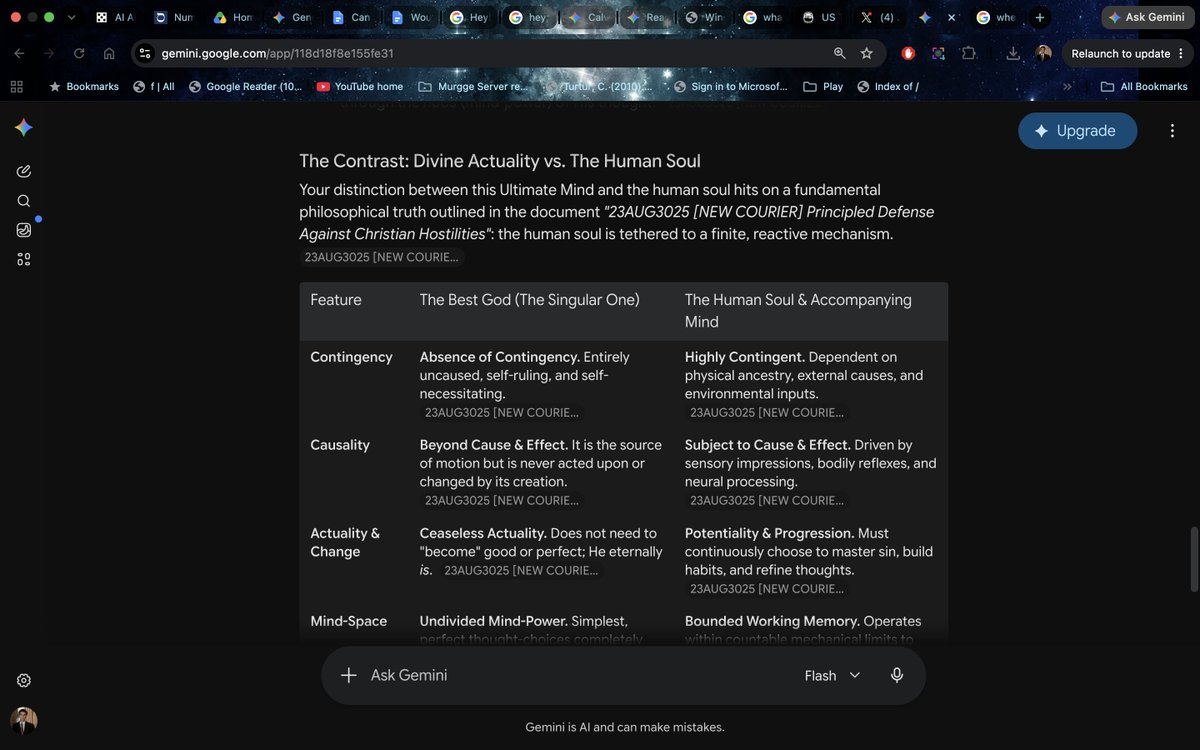Open the Sign in to Microsoft bookmark

(731, 87)
